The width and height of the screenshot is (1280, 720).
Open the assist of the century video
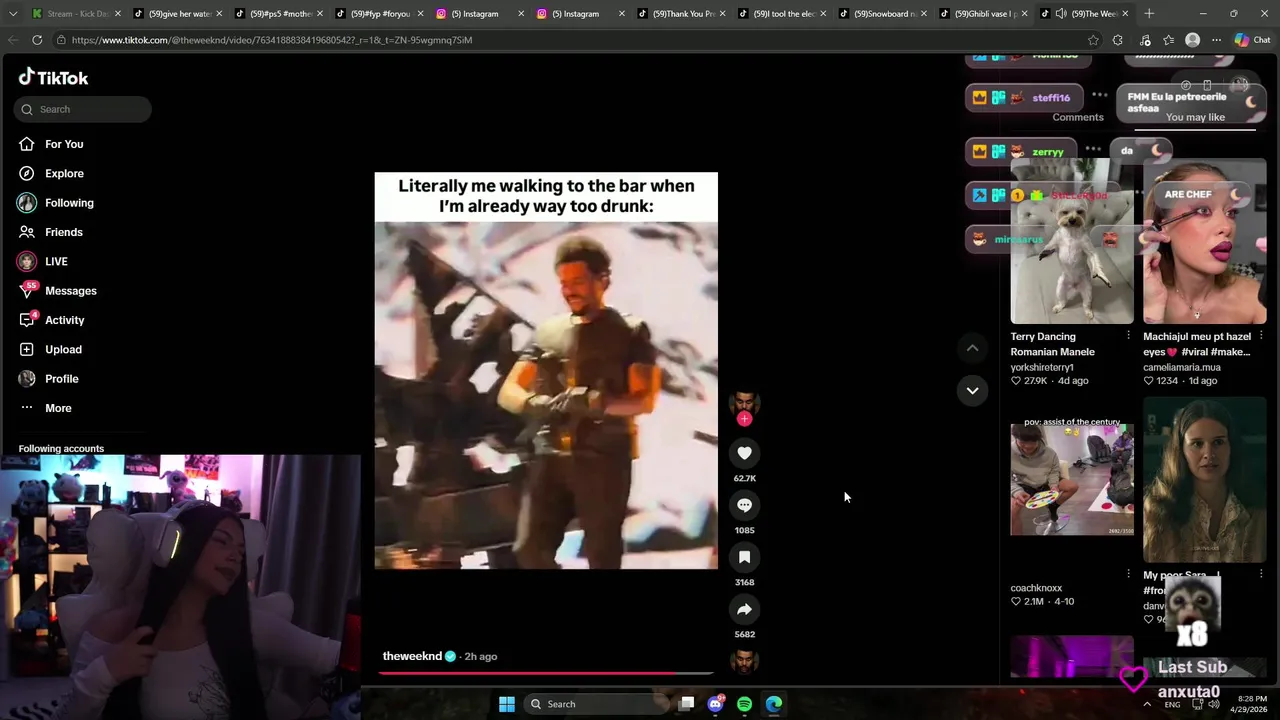(x=1072, y=479)
